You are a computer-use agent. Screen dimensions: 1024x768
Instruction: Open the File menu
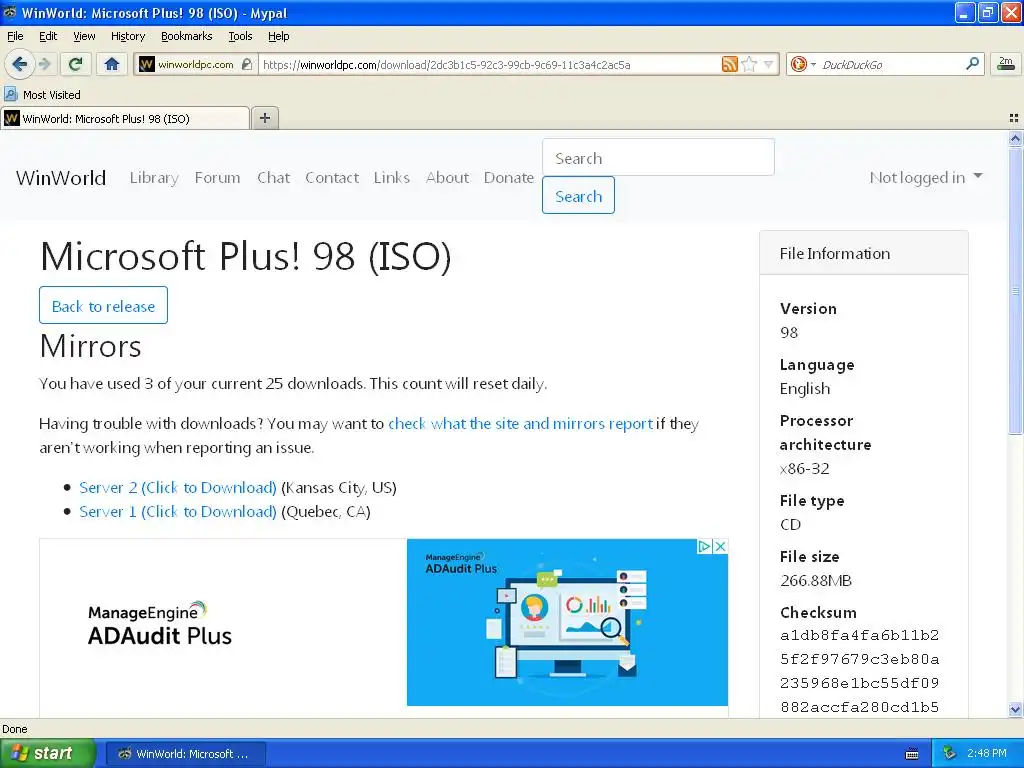click(15, 36)
